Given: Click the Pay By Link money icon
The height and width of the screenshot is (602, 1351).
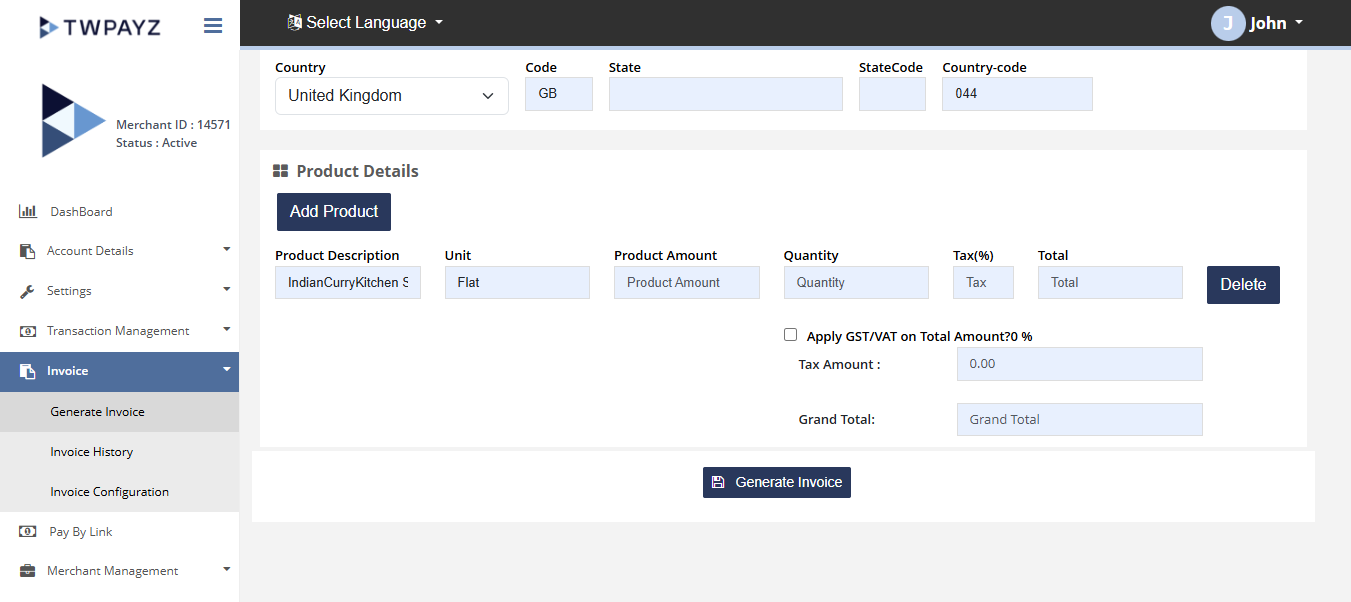Looking at the screenshot, I should coord(28,531).
